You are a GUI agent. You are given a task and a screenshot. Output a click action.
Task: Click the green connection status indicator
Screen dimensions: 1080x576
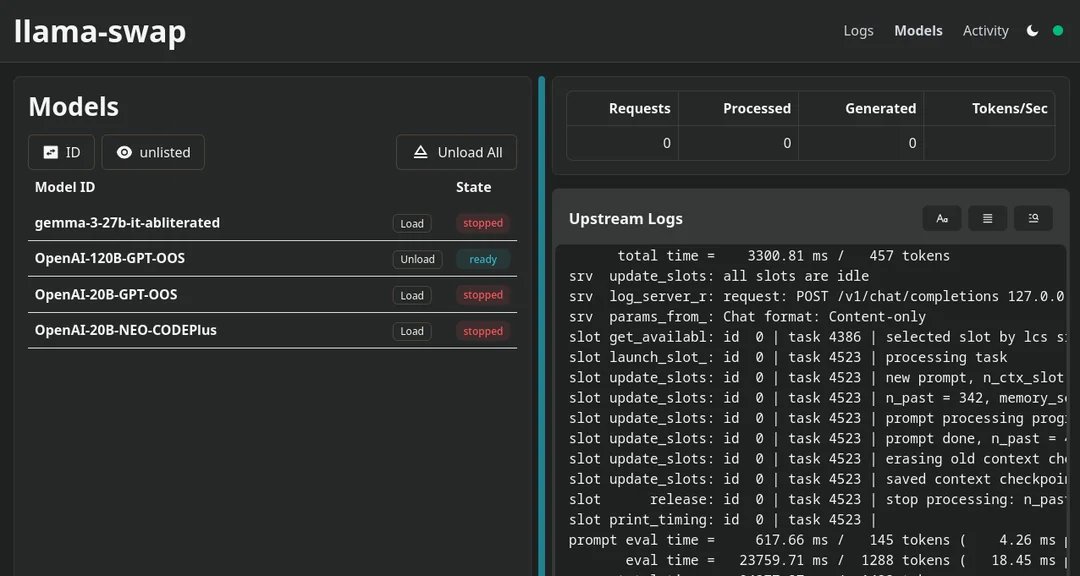point(1058,31)
